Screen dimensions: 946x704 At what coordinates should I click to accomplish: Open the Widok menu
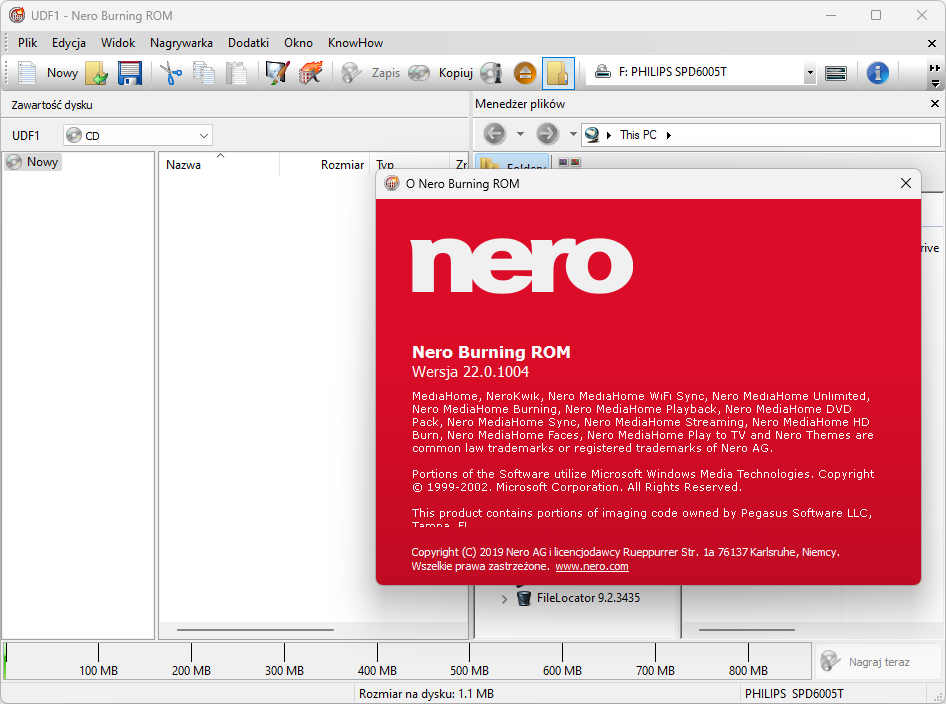[118, 43]
